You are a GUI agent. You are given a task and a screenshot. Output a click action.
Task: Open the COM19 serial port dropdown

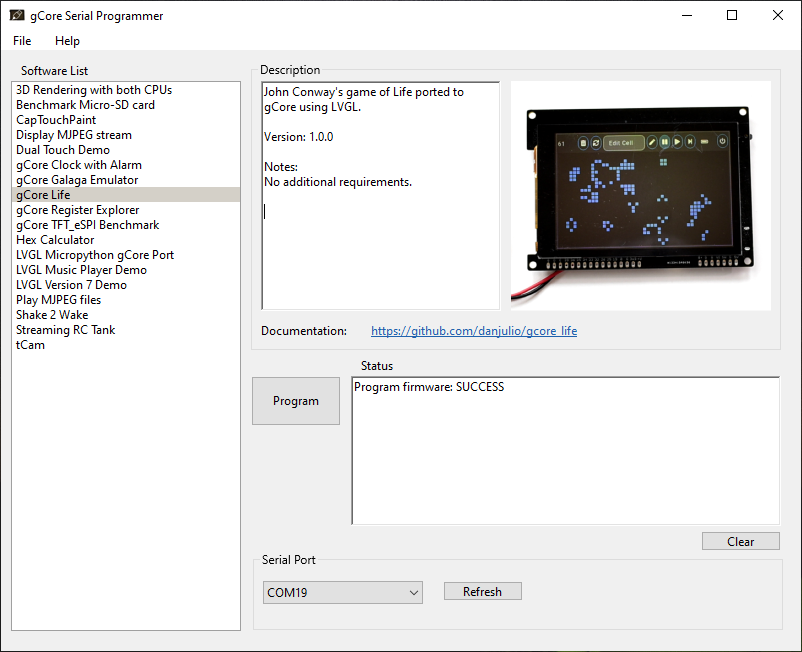(343, 593)
